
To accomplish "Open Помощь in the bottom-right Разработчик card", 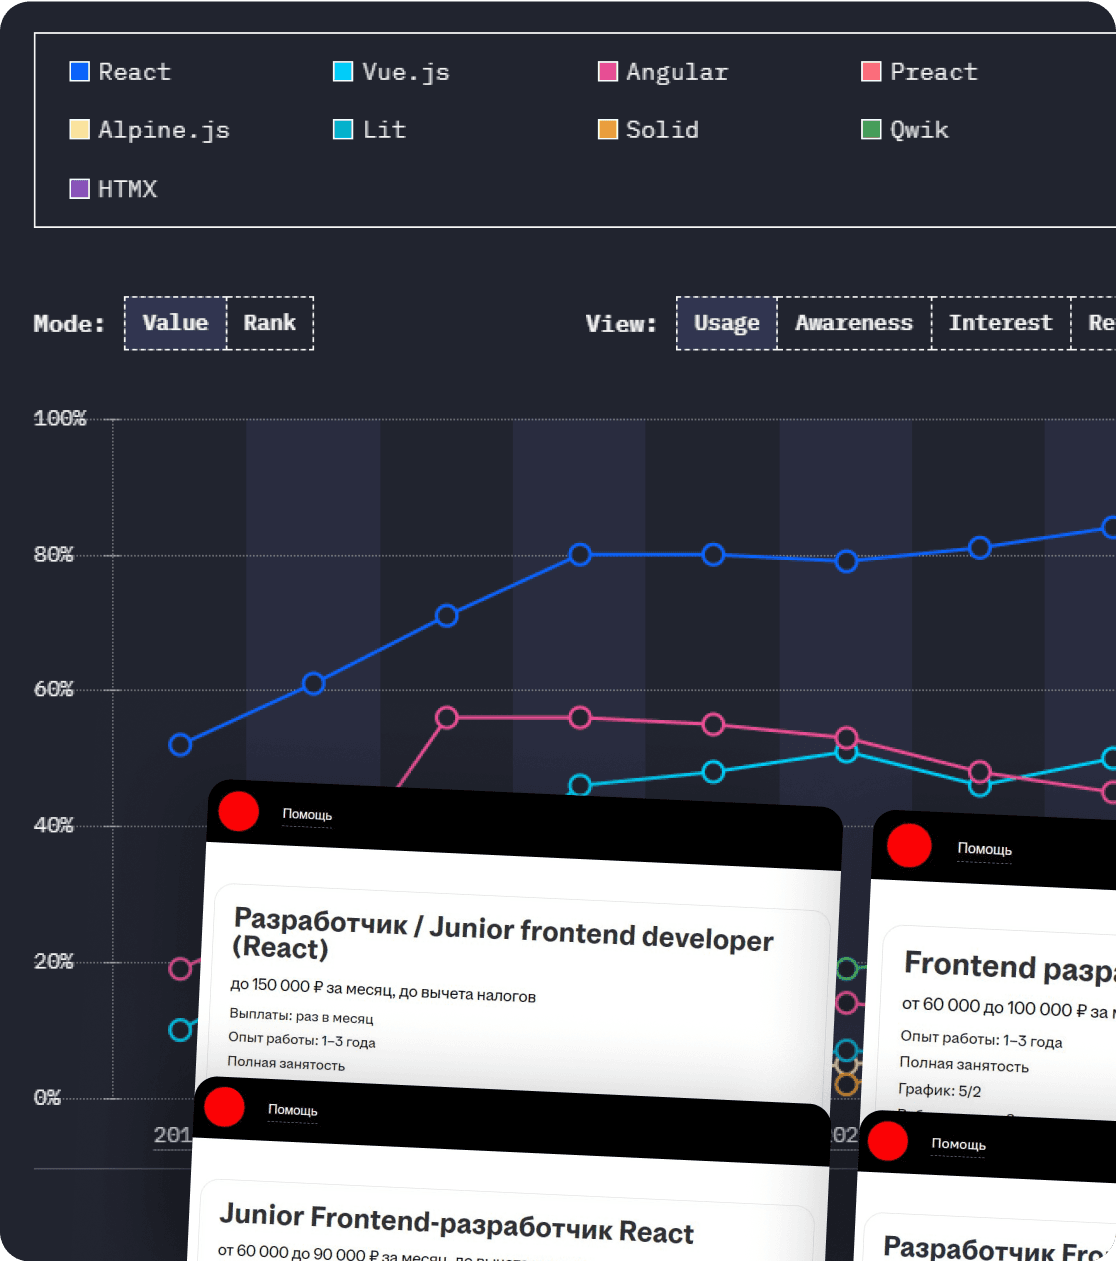I will 959,1144.
